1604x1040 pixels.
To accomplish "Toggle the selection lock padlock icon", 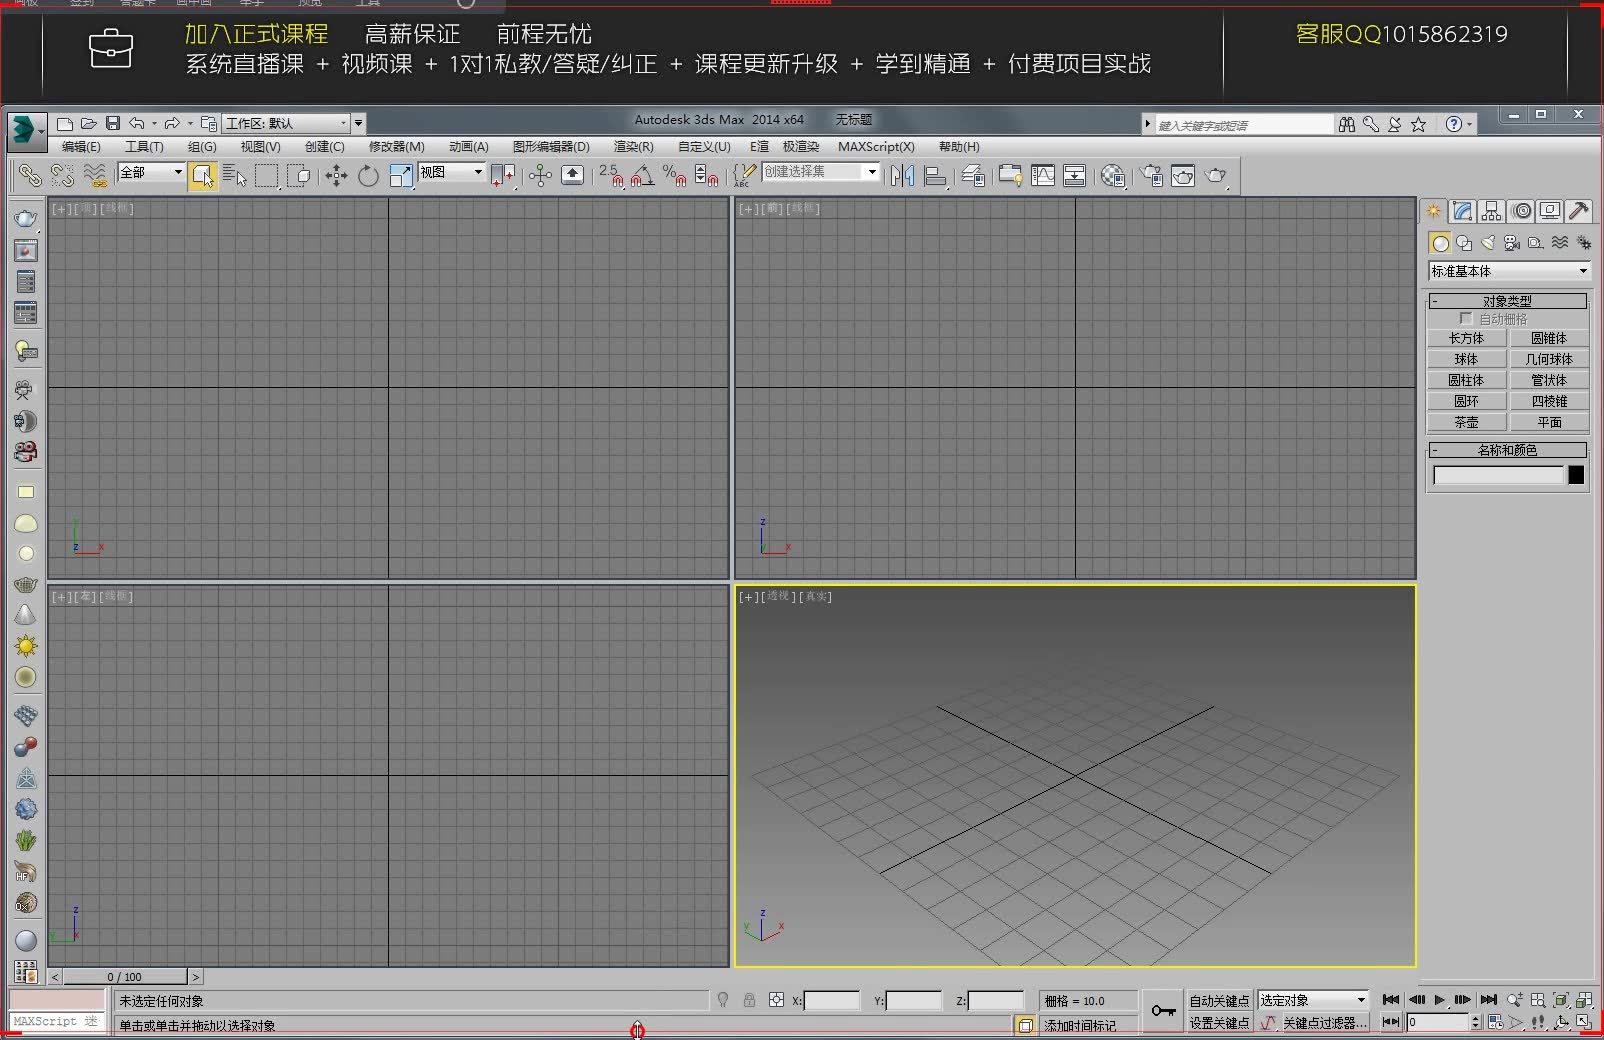I will pyautogui.click(x=748, y=1000).
